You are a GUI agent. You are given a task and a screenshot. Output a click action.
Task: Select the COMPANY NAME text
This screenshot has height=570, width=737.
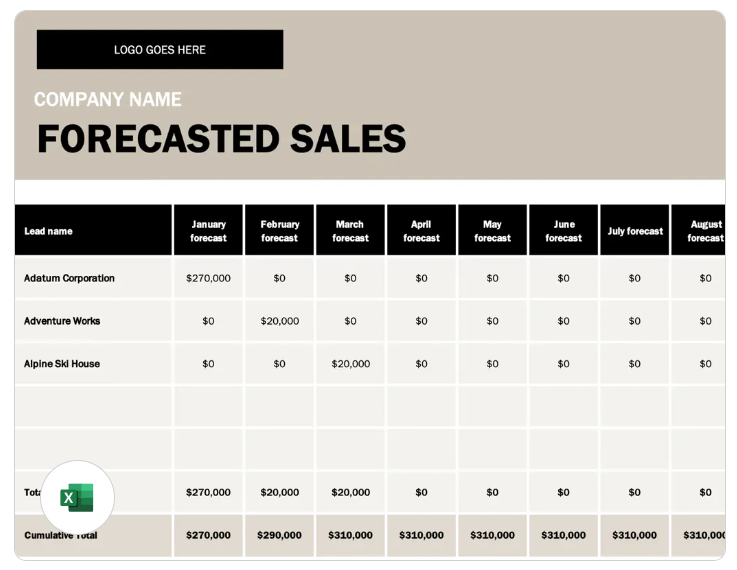[108, 99]
